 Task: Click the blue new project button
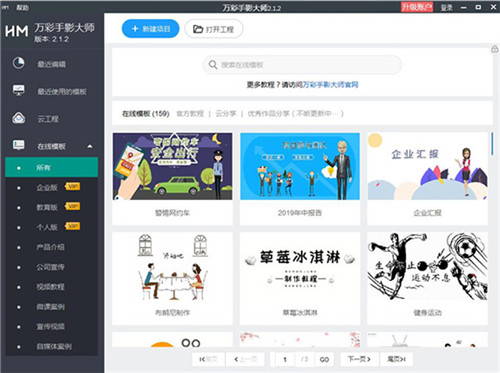click(151, 29)
